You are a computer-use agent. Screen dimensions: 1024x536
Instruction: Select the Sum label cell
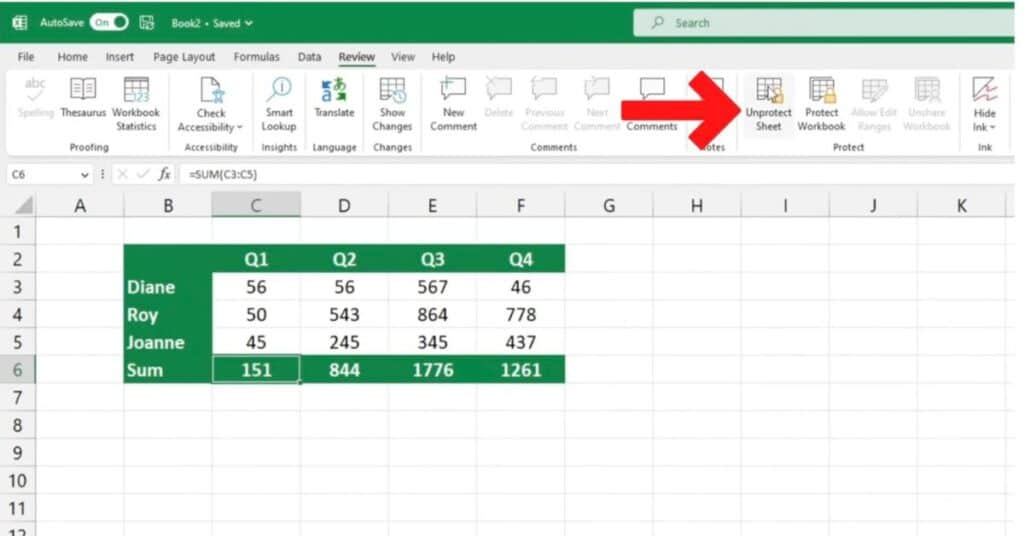pyautogui.click(x=168, y=370)
